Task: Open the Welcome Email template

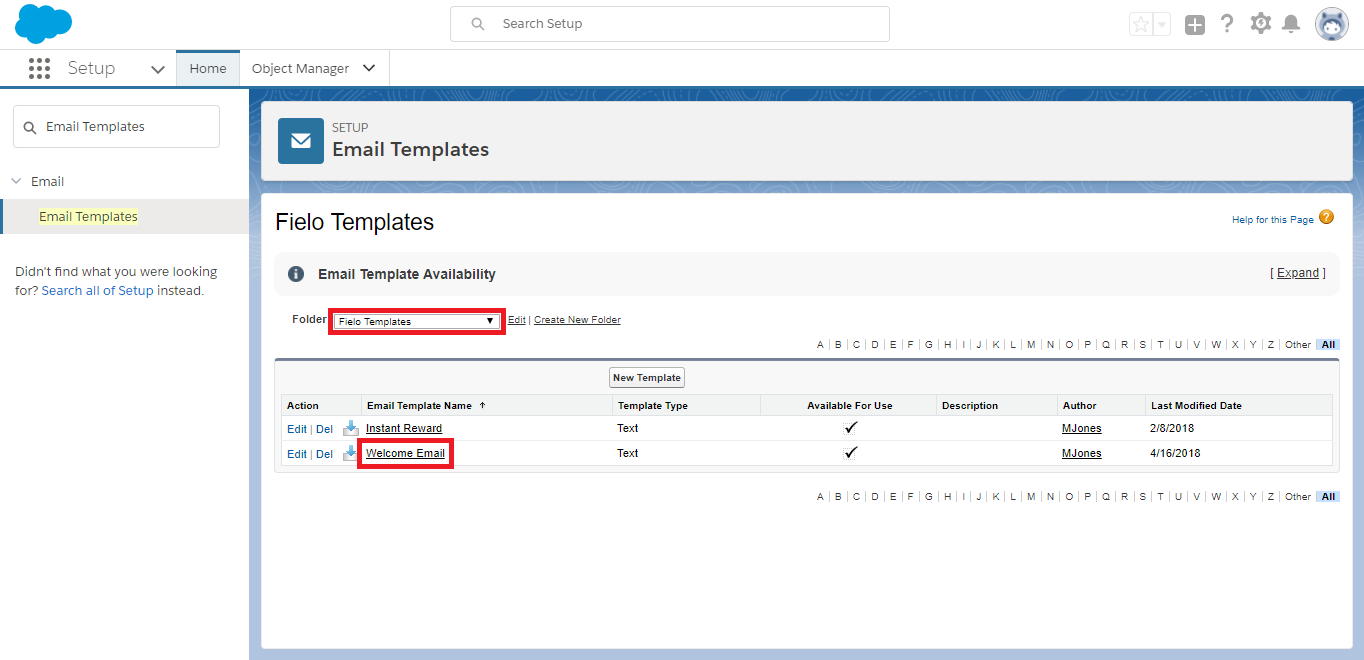Action: [x=405, y=453]
